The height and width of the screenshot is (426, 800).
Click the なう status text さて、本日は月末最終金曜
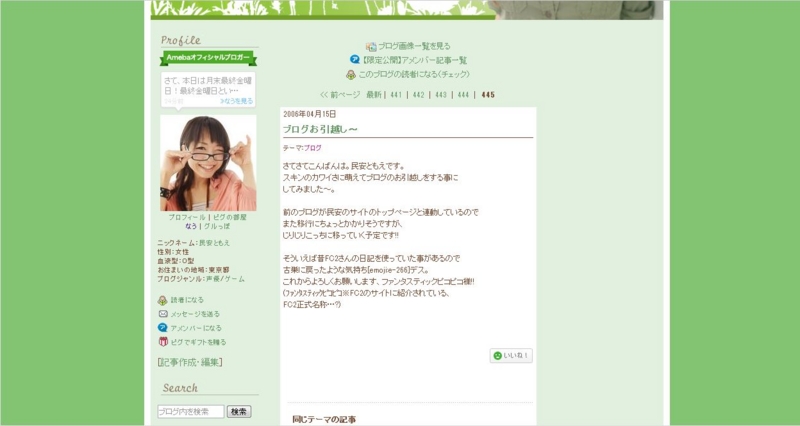tap(208, 85)
